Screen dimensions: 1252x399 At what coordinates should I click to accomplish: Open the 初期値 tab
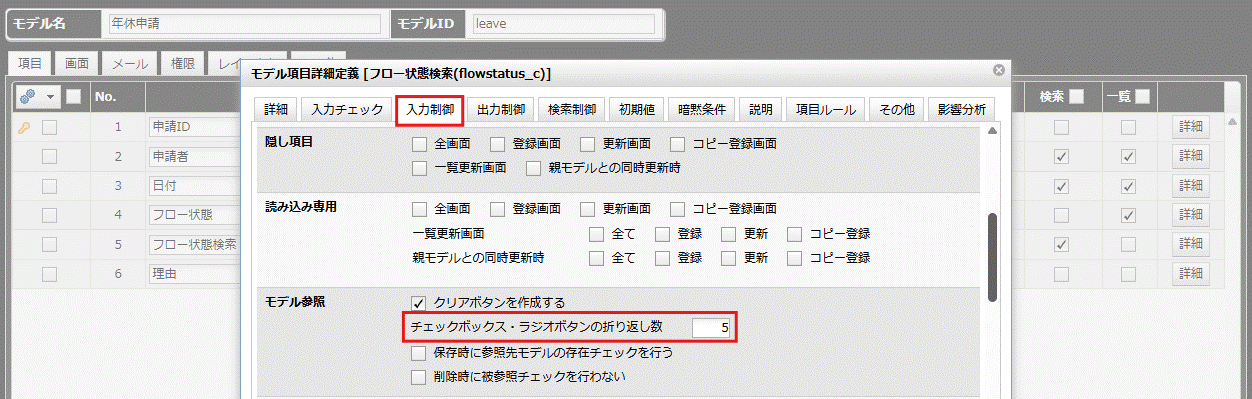[x=636, y=109]
